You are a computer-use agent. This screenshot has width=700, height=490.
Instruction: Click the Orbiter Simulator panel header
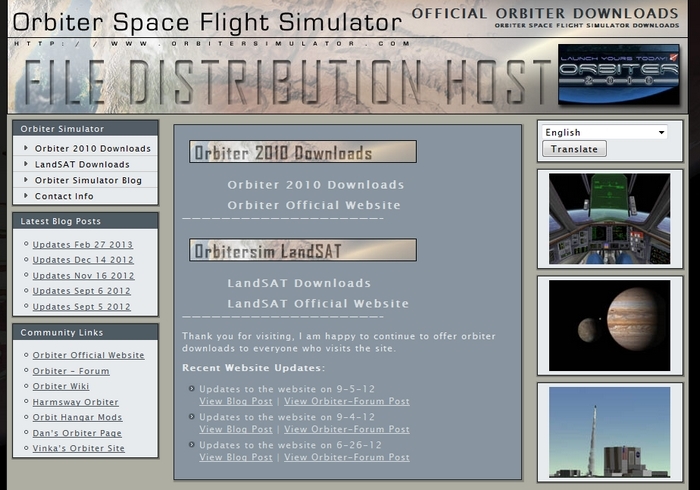85,129
